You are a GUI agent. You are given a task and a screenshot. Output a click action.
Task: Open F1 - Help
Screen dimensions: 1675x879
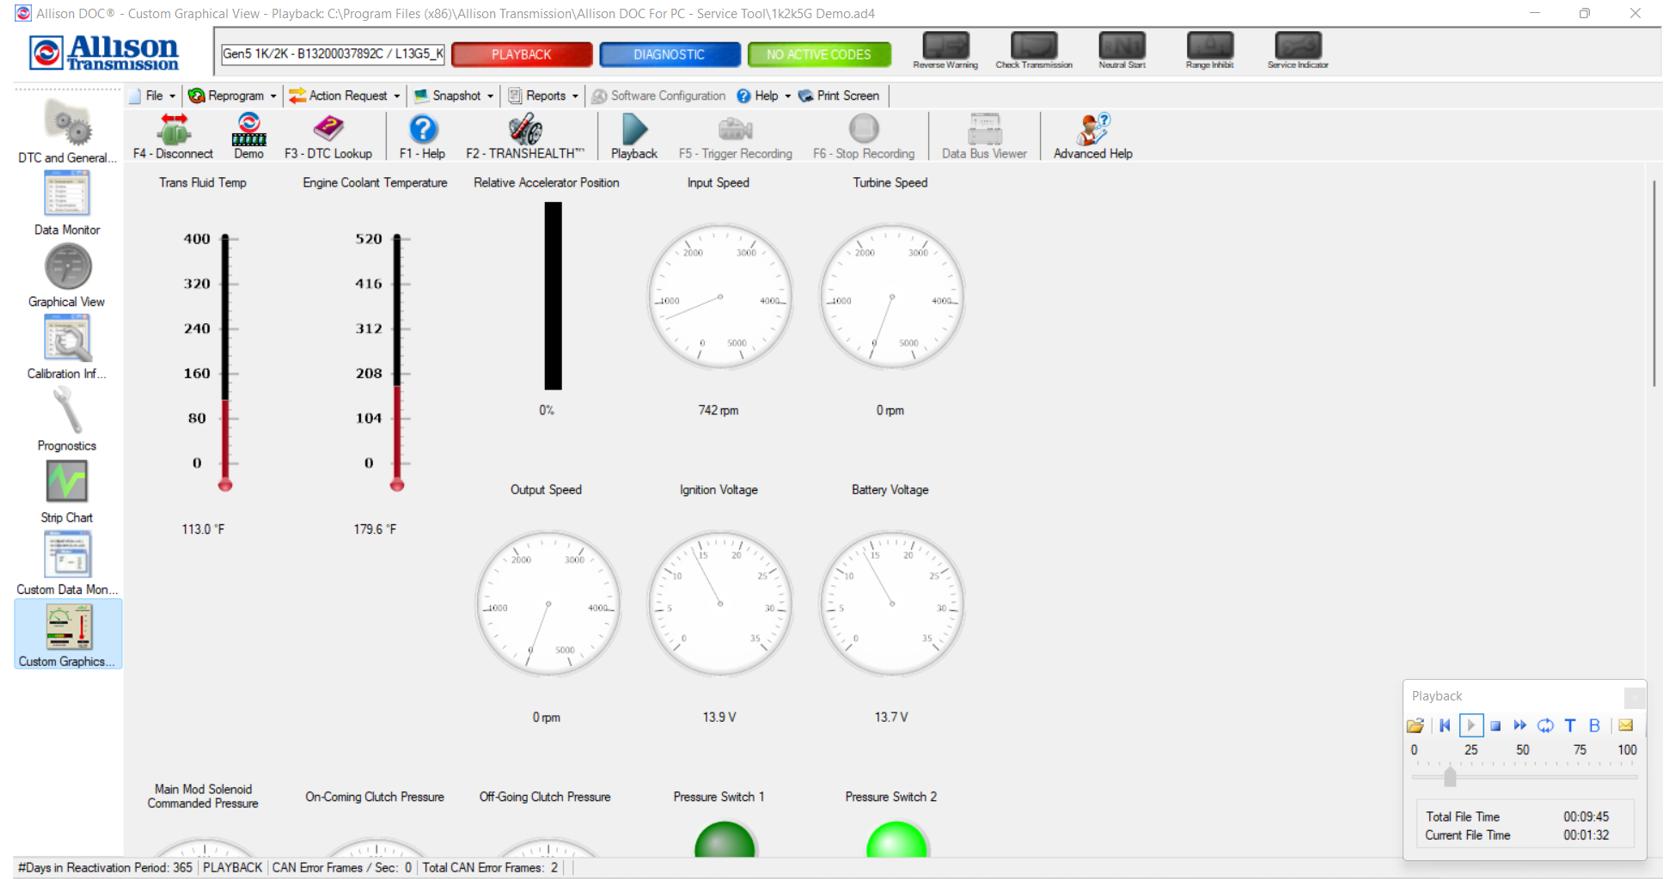click(x=422, y=137)
